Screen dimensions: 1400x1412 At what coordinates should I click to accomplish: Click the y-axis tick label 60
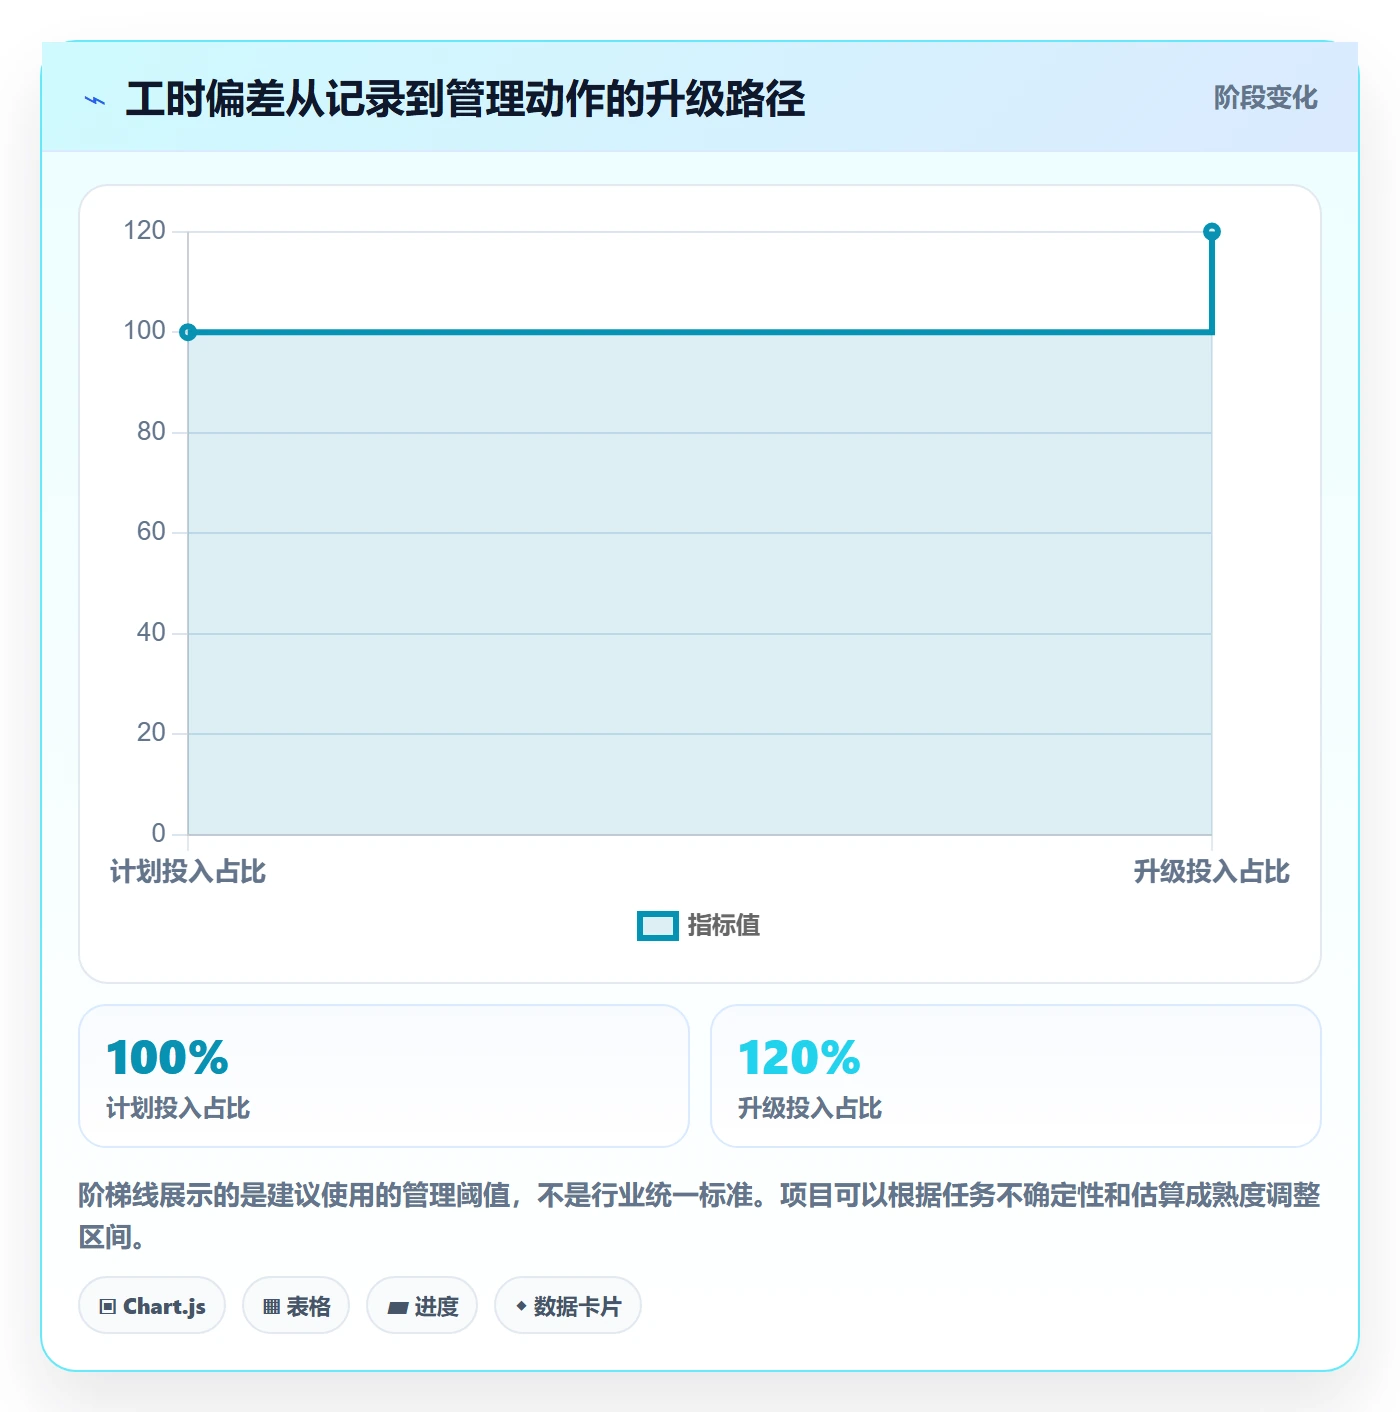[151, 532]
